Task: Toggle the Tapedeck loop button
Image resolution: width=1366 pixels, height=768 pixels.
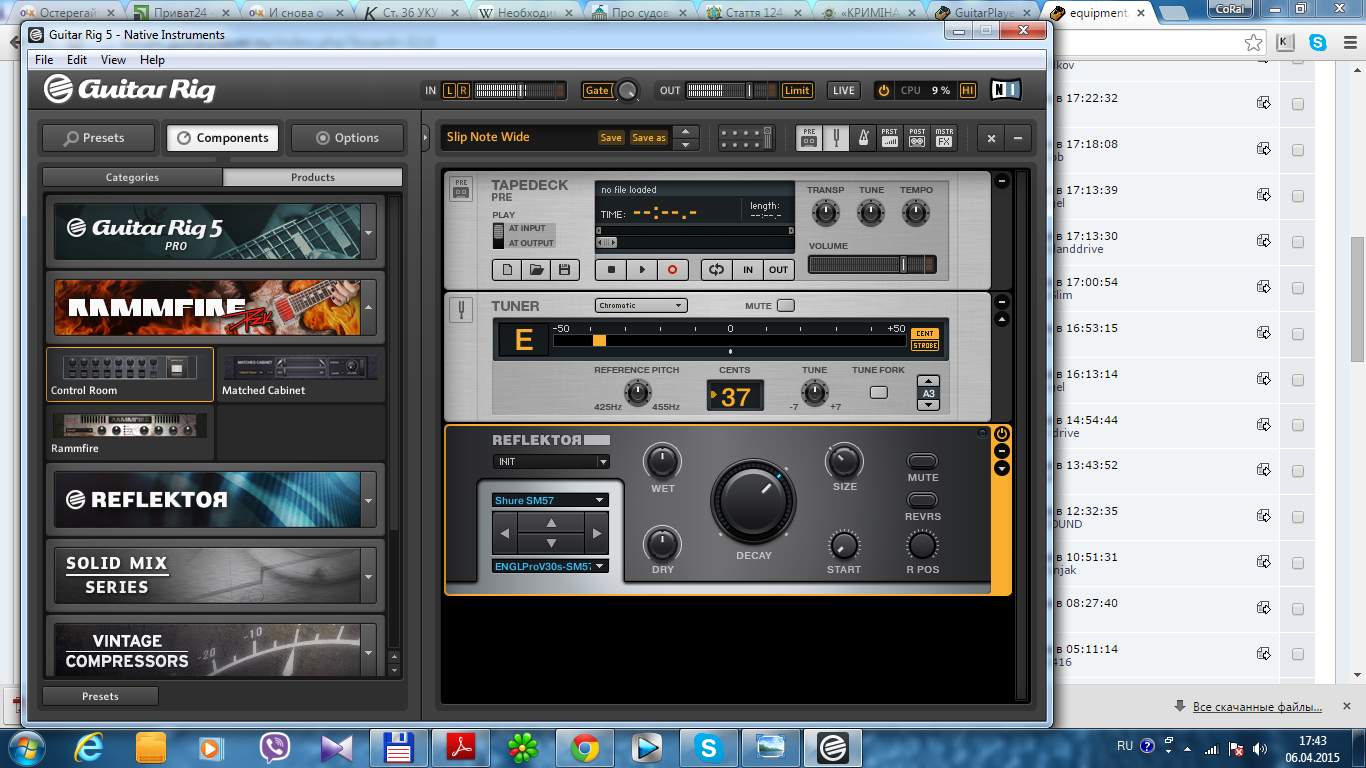Action: [x=716, y=270]
